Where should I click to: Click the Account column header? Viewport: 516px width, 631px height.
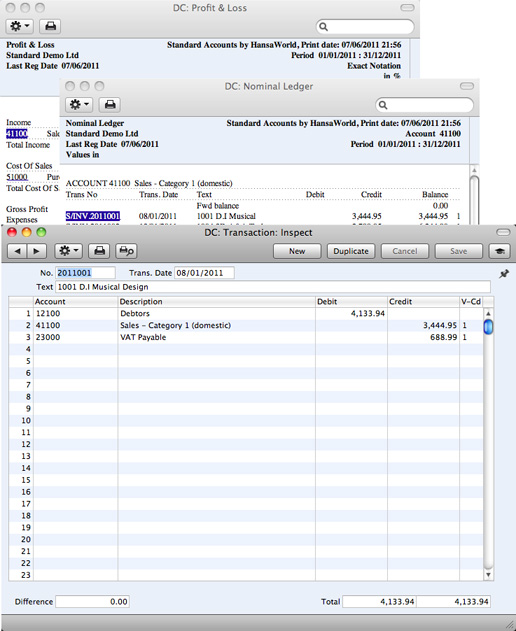point(75,302)
